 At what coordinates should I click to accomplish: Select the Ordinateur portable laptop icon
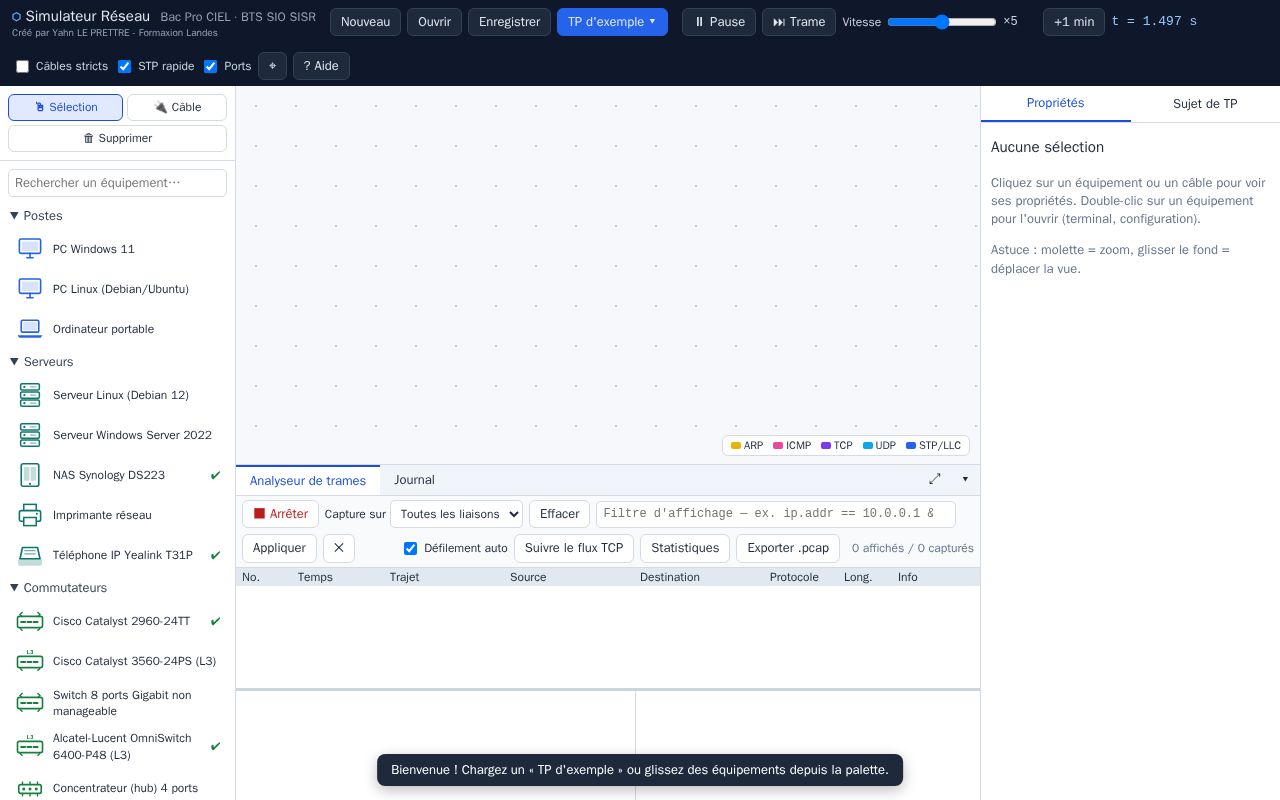30,329
